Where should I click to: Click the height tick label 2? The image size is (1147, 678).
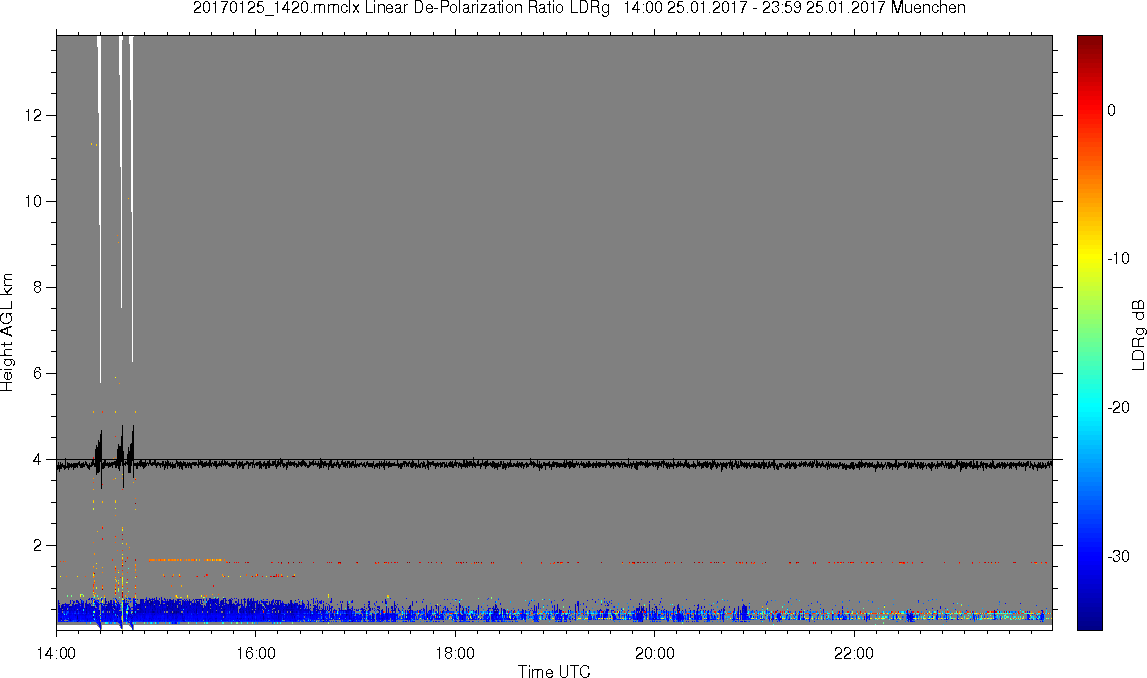pyautogui.click(x=37, y=546)
